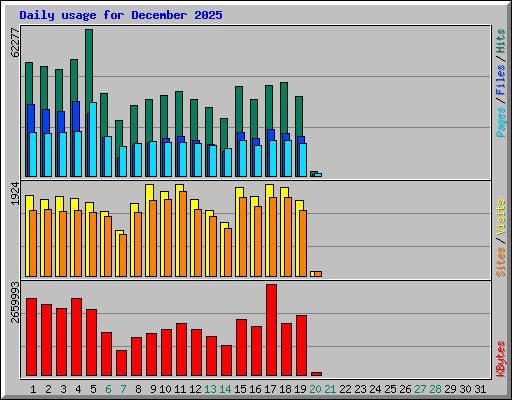Click green weekend day 13 label
This screenshot has height=400, width=512.
(210, 389)
